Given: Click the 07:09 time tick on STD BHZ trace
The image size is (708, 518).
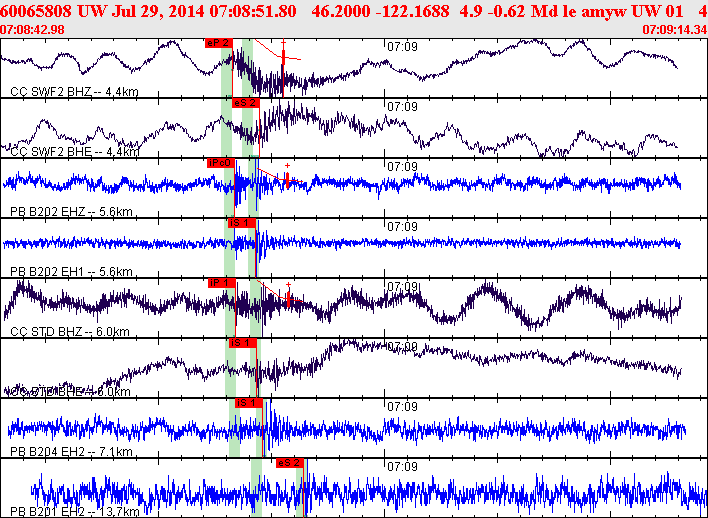Looking at the screenshot, I should [402, 287].
